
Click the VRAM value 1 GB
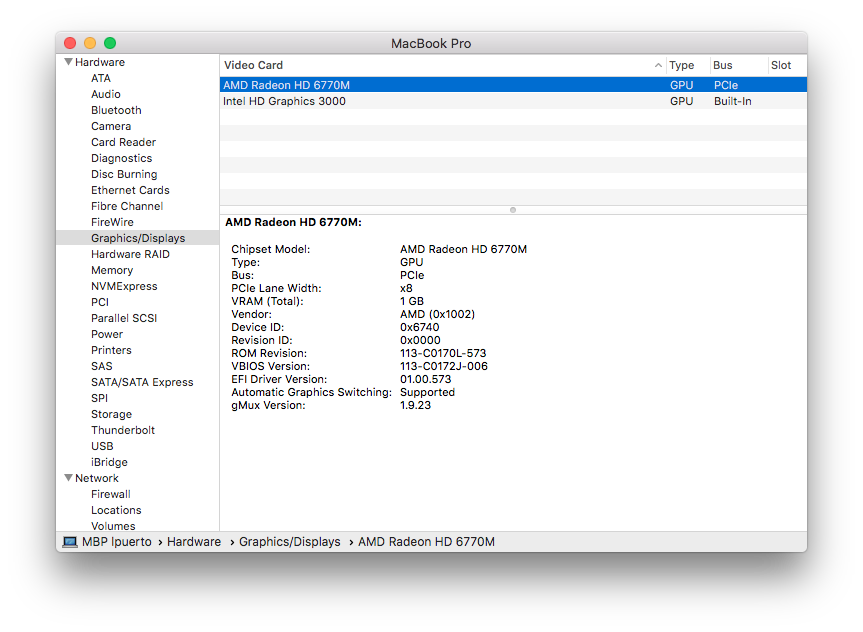(412, 301)
